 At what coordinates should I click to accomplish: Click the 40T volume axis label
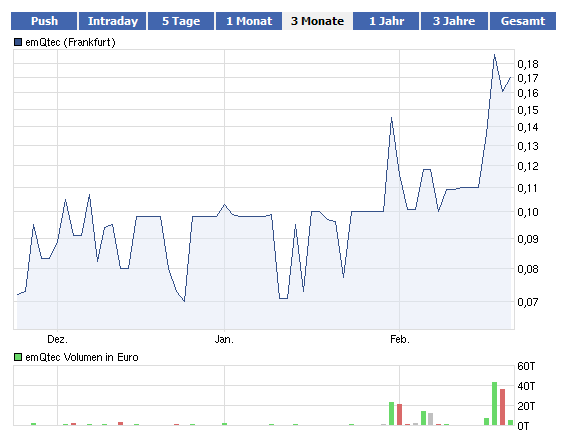coord(526,386)
